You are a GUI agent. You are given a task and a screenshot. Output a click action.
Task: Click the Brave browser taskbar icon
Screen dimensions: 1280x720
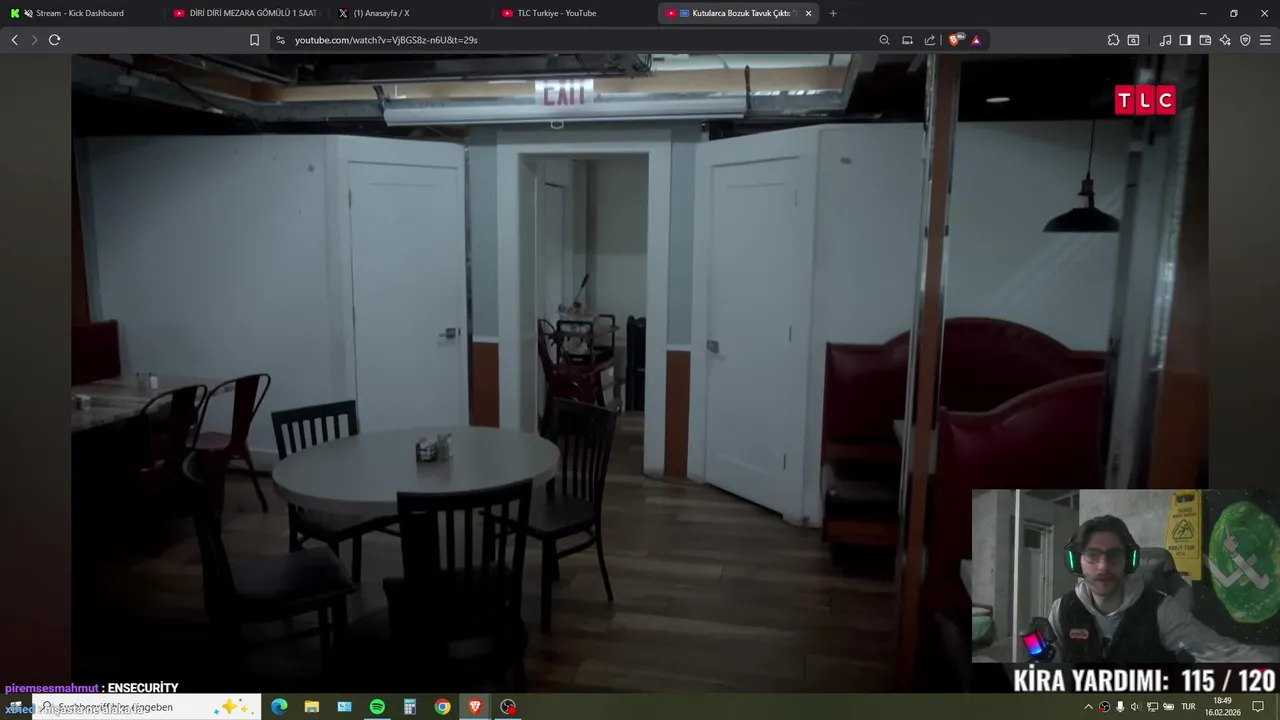click(475, 707)
